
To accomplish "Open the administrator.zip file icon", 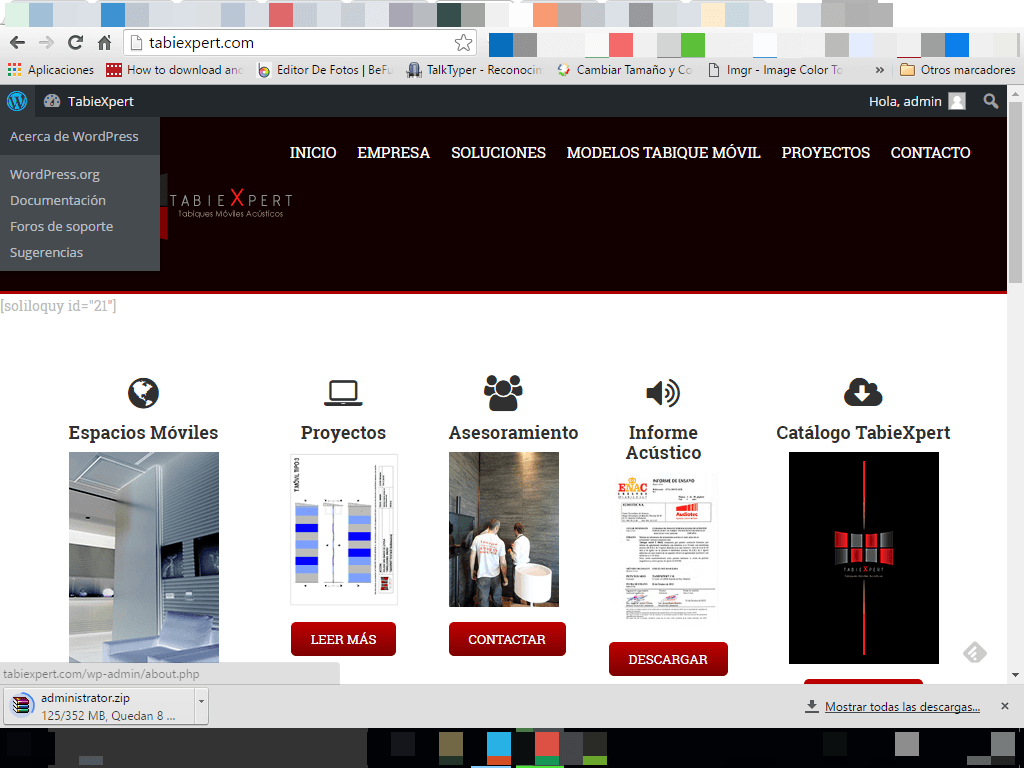I will pos(22,706).
